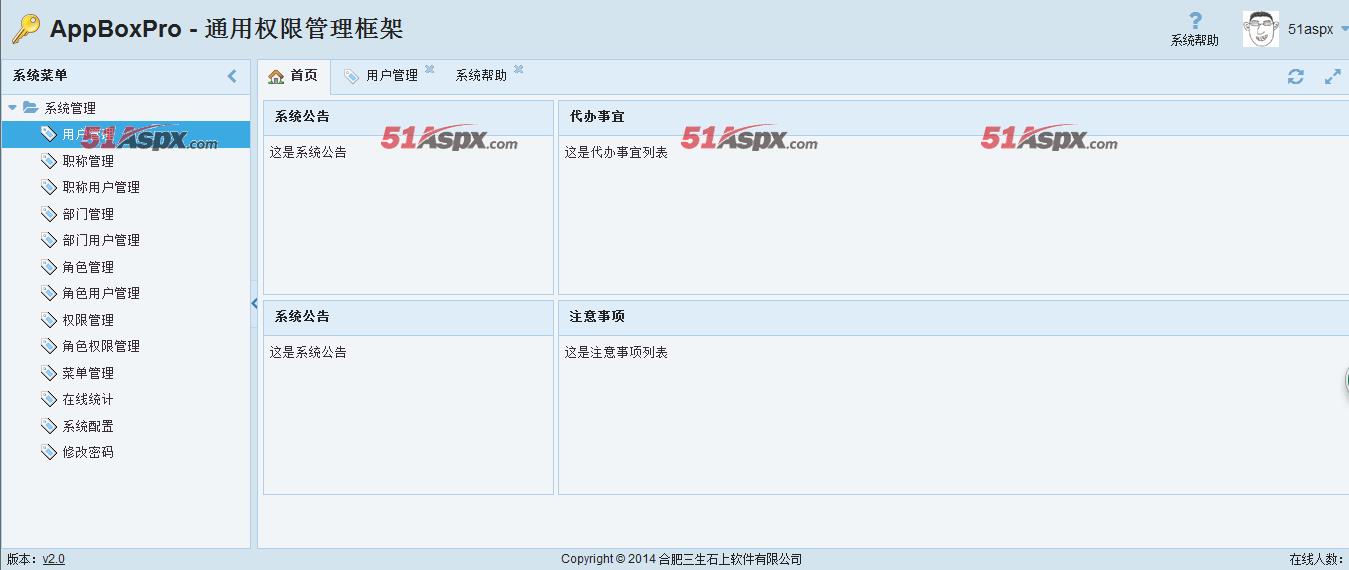Click the tag icon beside 角色用户管理
The height and width of the screenshot is (570, 1349).
pyautogui.click(x=49, y=293)
